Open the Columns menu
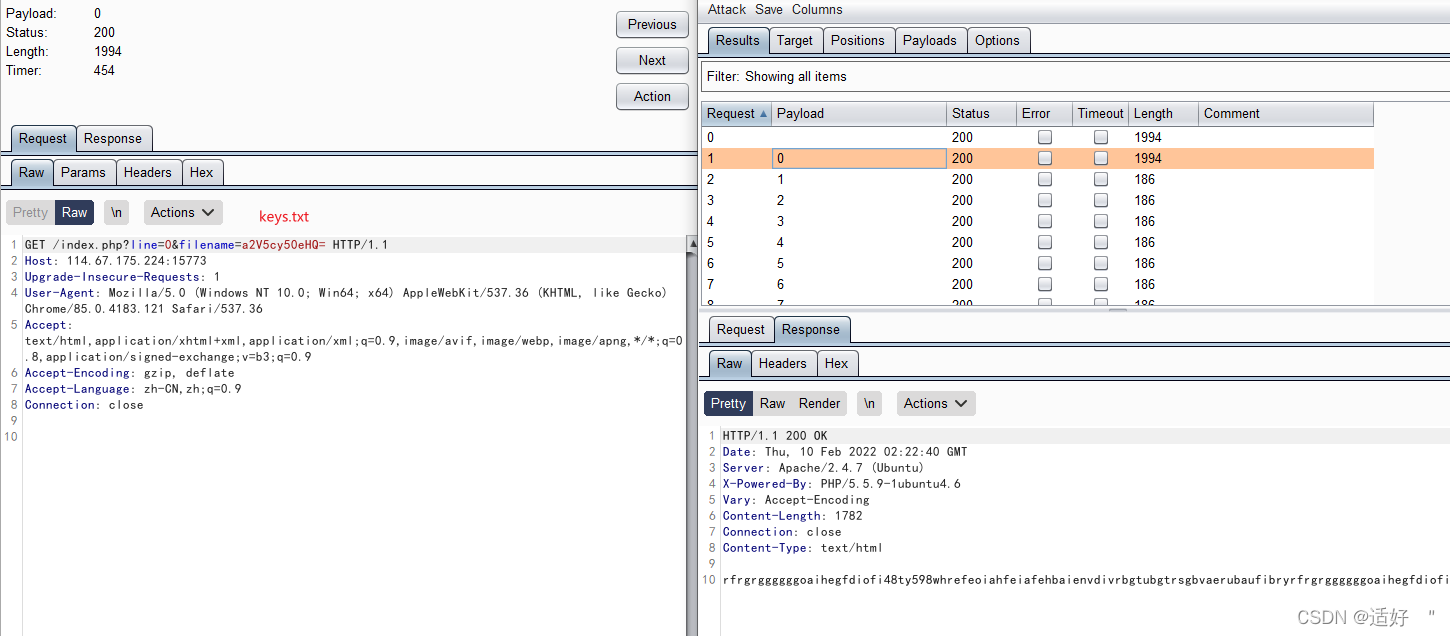The height and width of the screenshot is (636, 1450). click(x=817, y=9)
